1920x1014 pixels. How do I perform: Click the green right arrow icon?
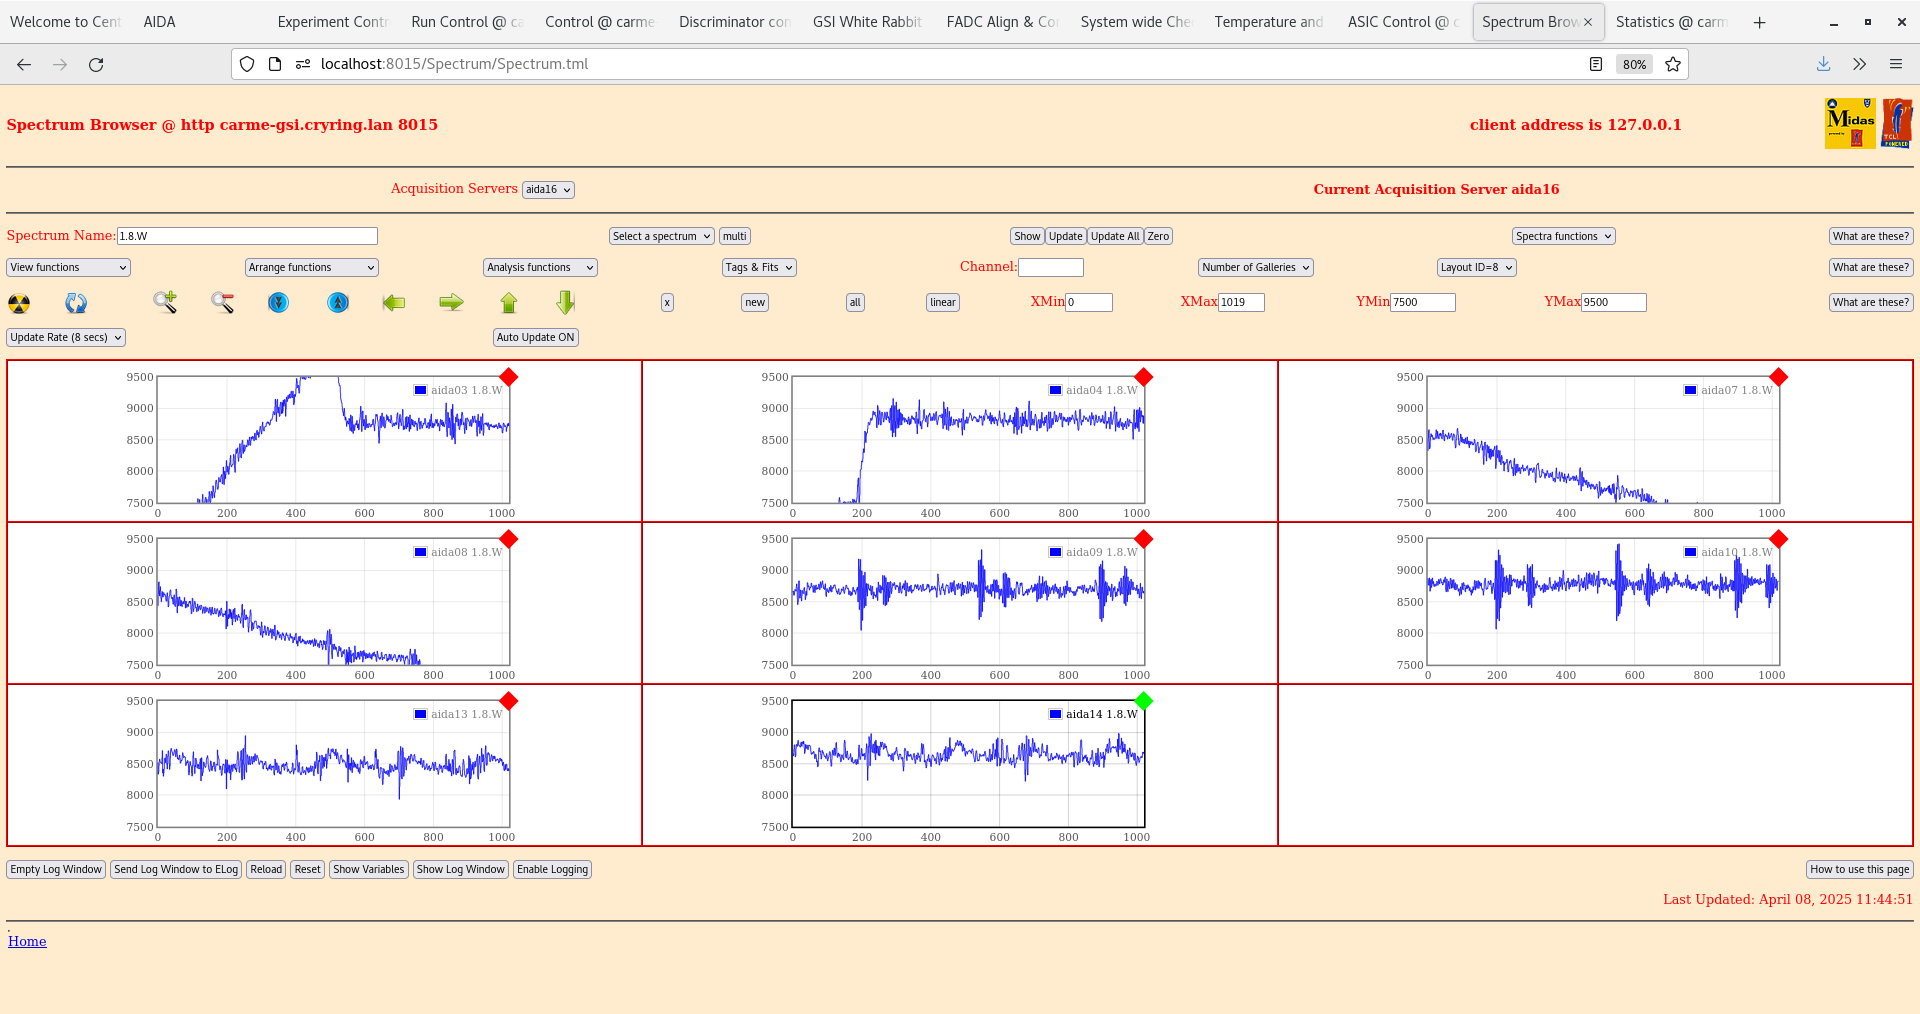pos(452,302)
